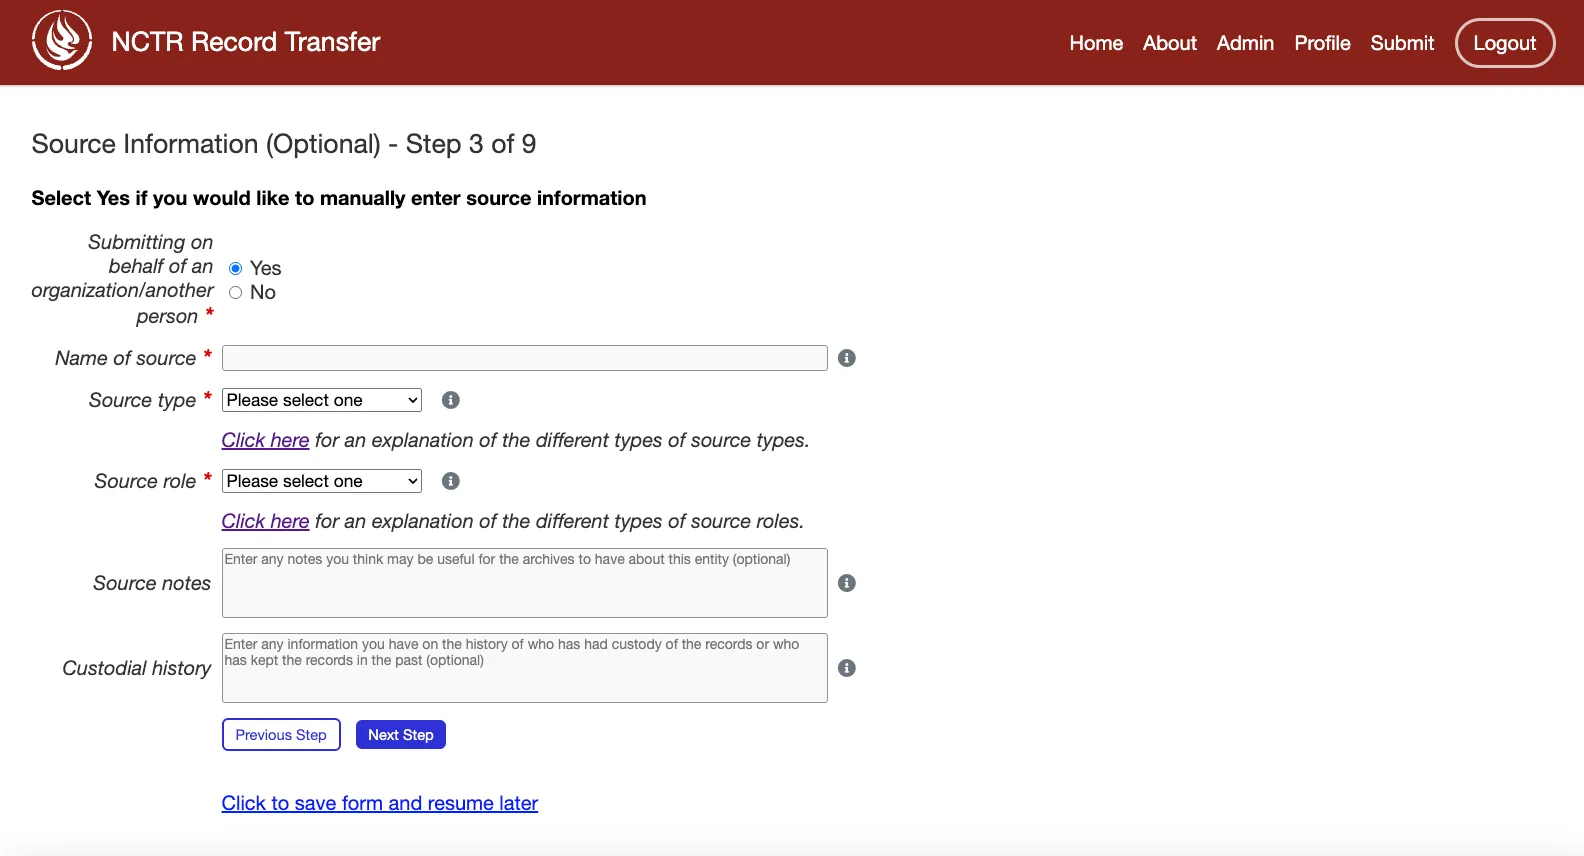The width and height of the screenshot is (1584, 856).
Task: Open the Source type dropdown
Action: click(322, 400)
